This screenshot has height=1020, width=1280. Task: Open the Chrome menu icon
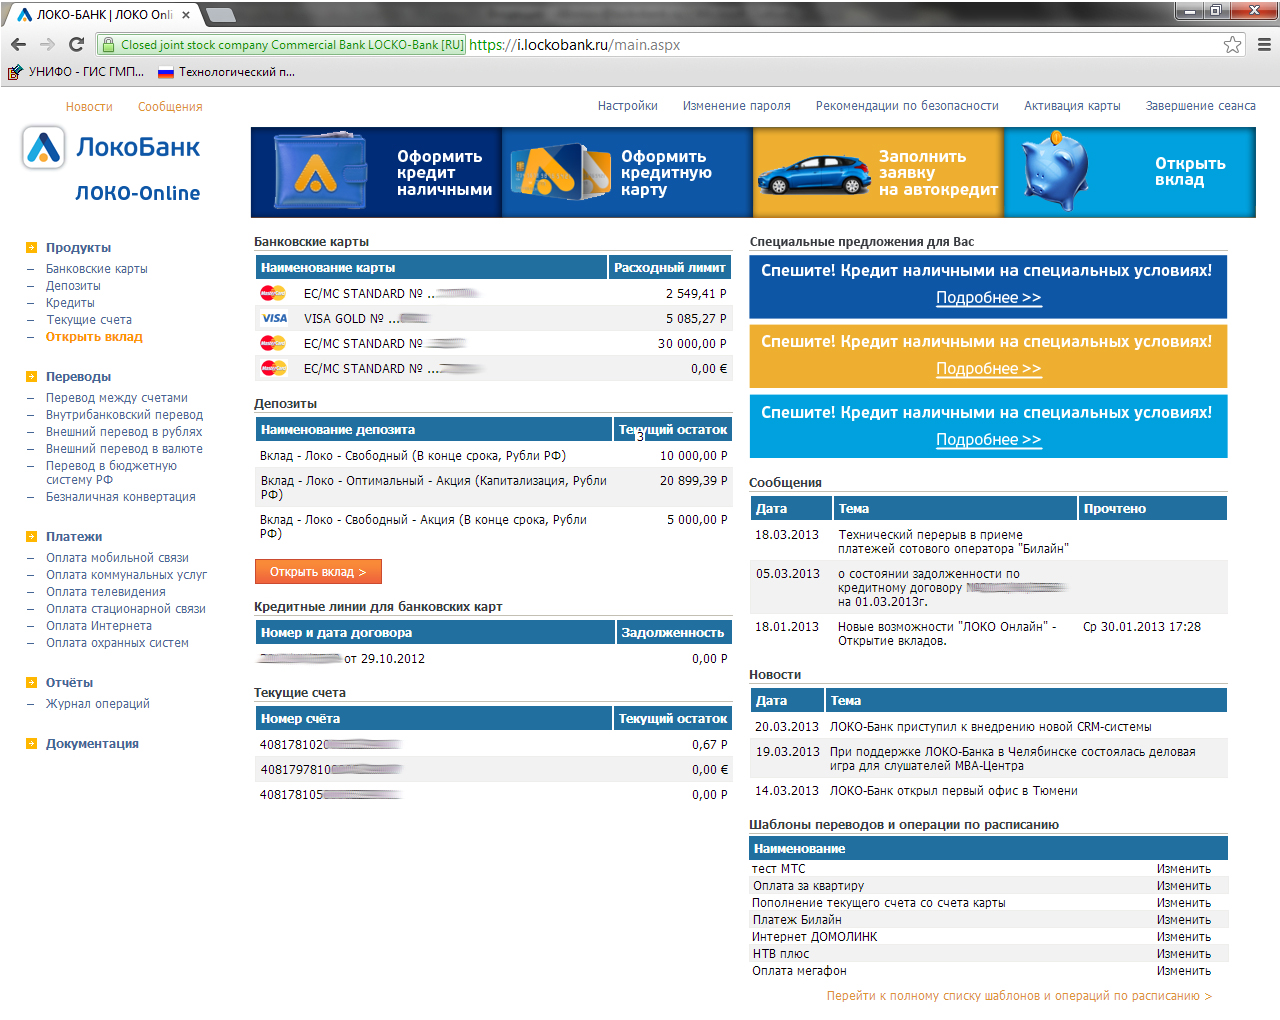[x=1264, y=44]
